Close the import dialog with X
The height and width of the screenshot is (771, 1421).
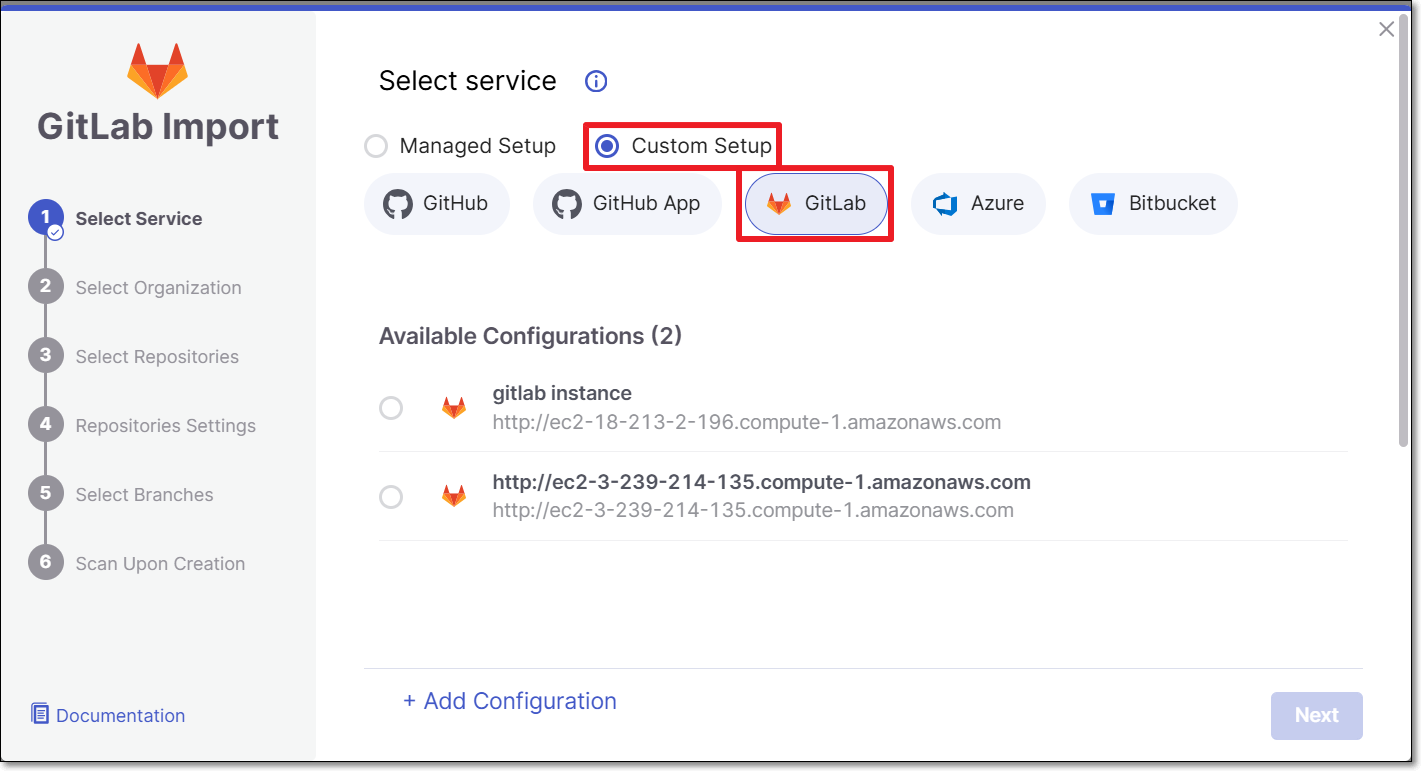click(1386, 29)
